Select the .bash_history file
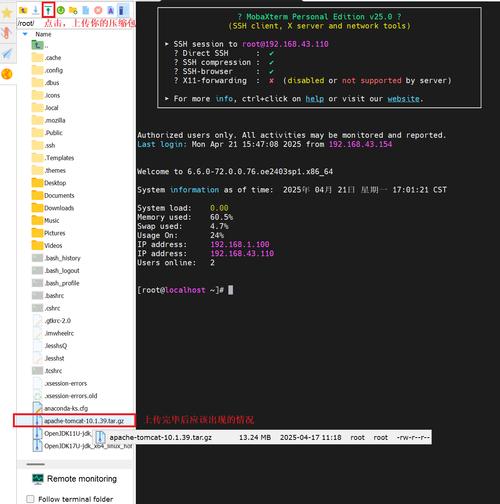 click(x=56, y=258)
